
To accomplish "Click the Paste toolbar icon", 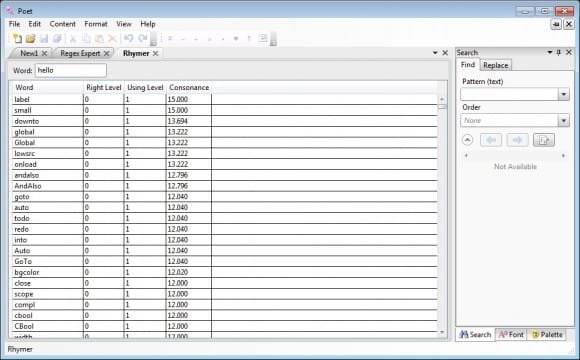I will point(99,38).
